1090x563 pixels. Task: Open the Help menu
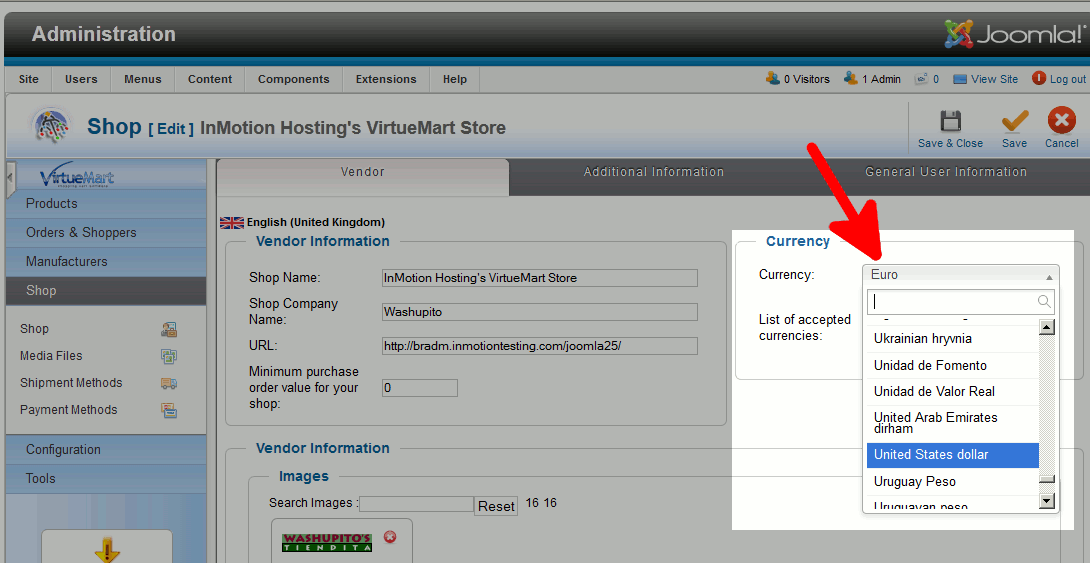(x=455, y=79)
